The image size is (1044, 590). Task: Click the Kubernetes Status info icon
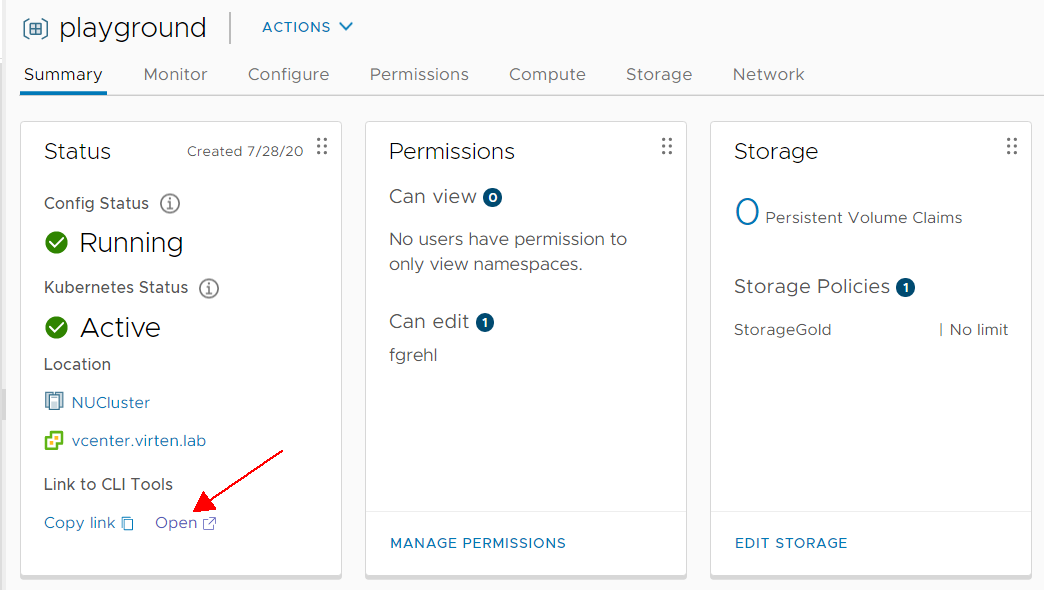tap(209, 288)
